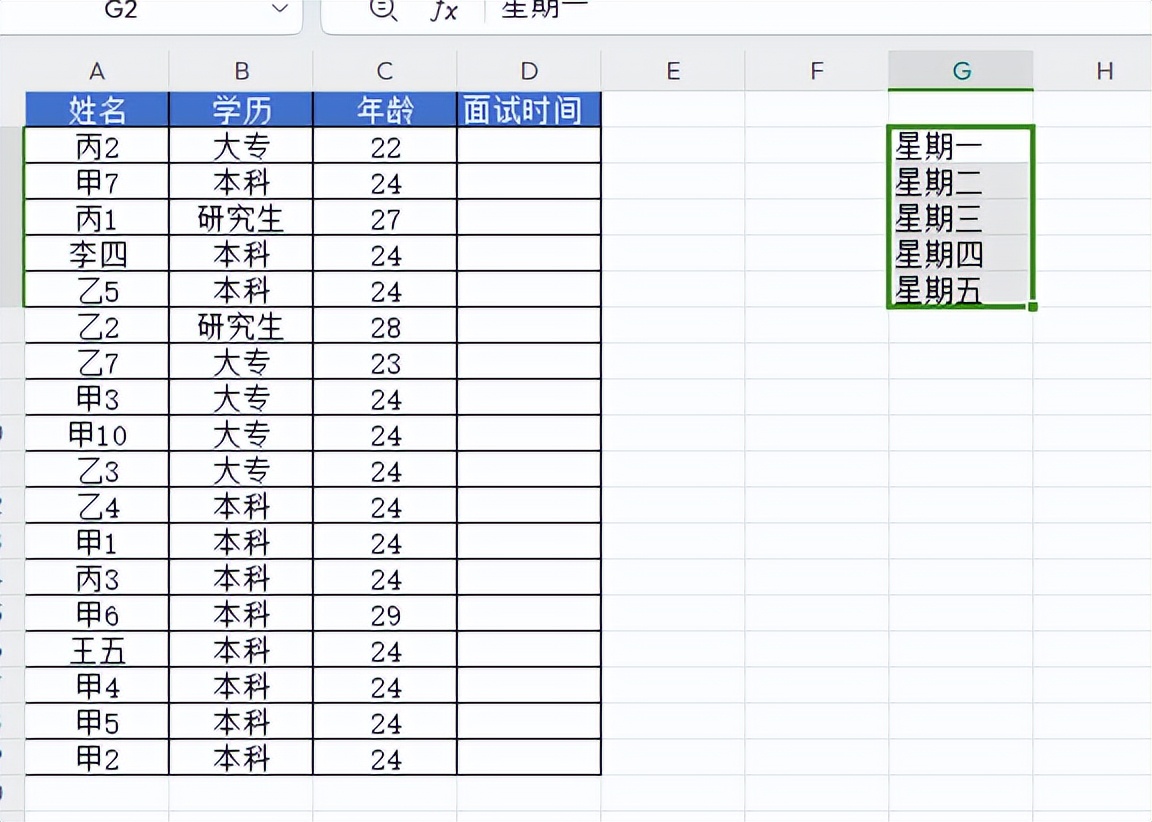This screenshot has width=1152, height=822.
Task: Click the magnifier icon beside fx
Action: [383, 9]
